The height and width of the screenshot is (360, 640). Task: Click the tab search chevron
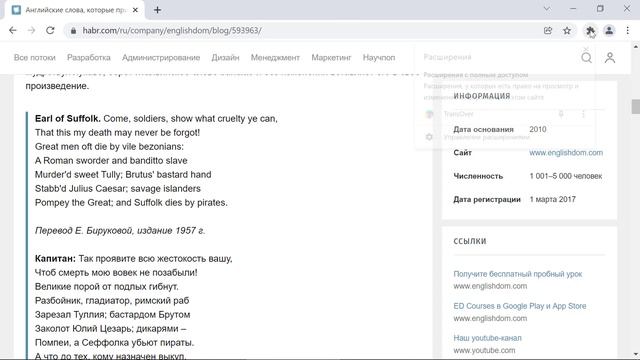[x=547, y=9]
